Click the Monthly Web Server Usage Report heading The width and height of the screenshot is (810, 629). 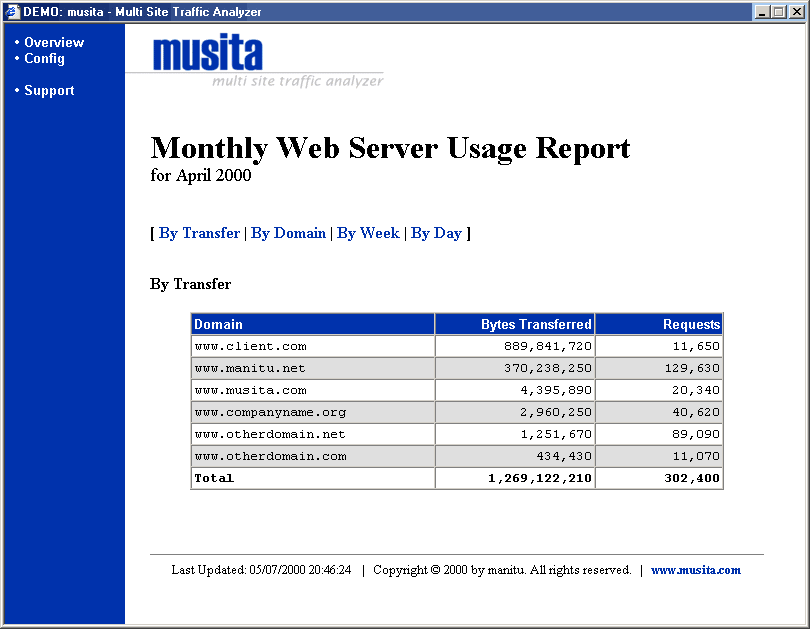click(390, 149)
